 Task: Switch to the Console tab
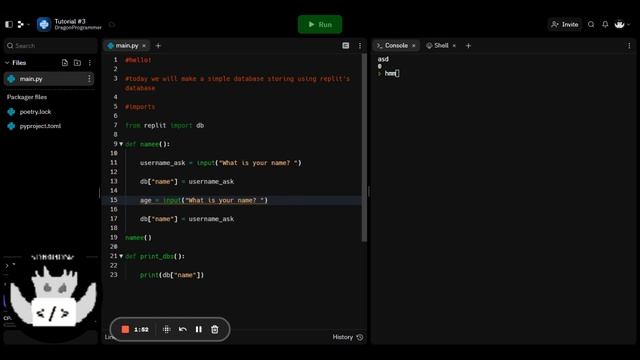click(392, 46)
